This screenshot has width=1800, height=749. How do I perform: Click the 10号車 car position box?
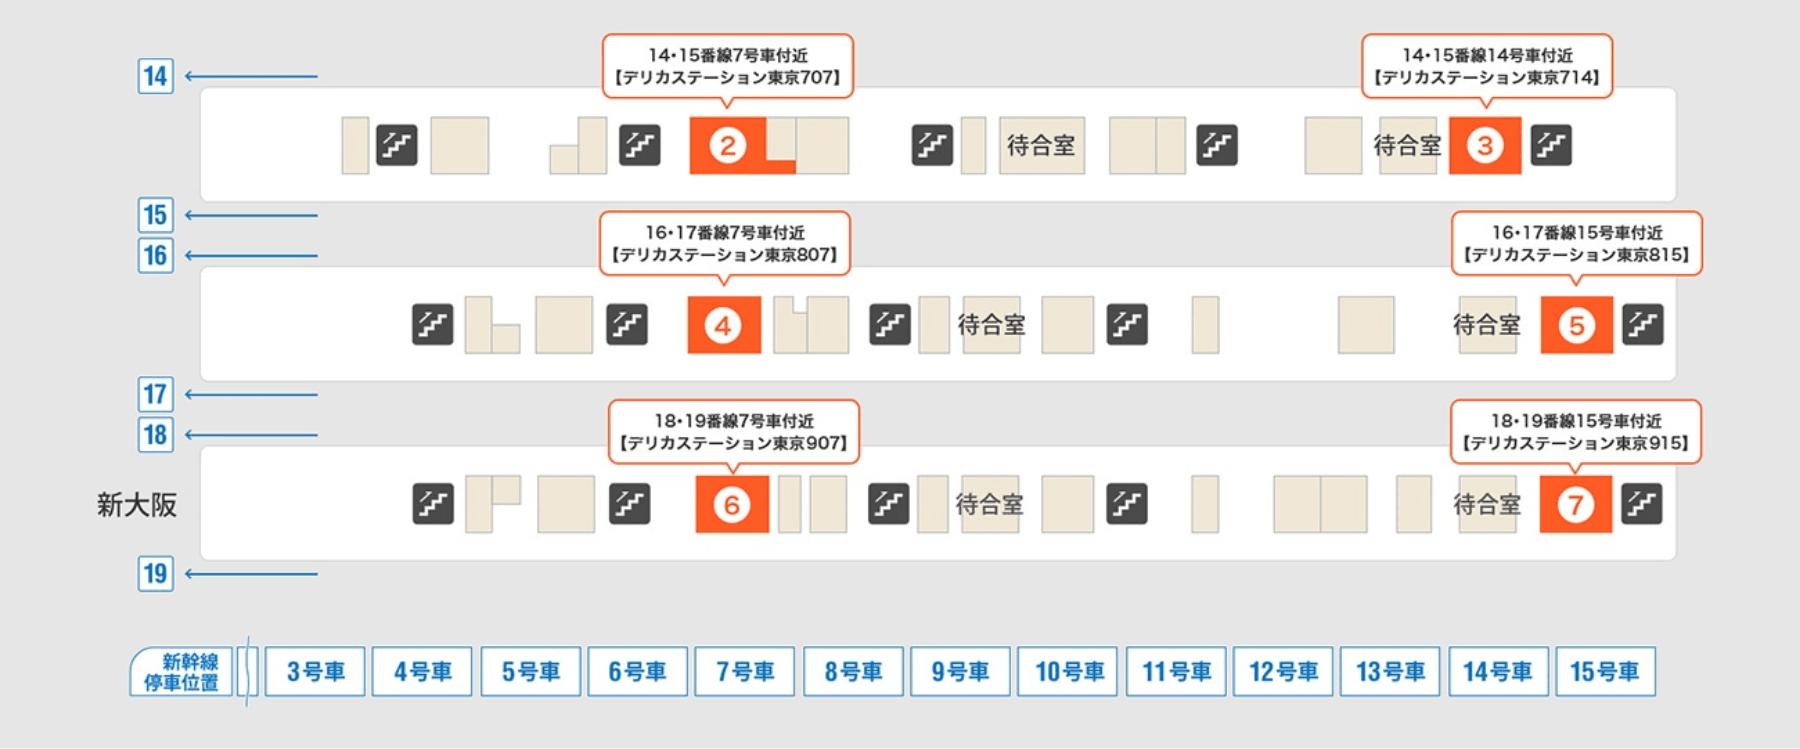pyautogui.click(x=1069, y=671)
